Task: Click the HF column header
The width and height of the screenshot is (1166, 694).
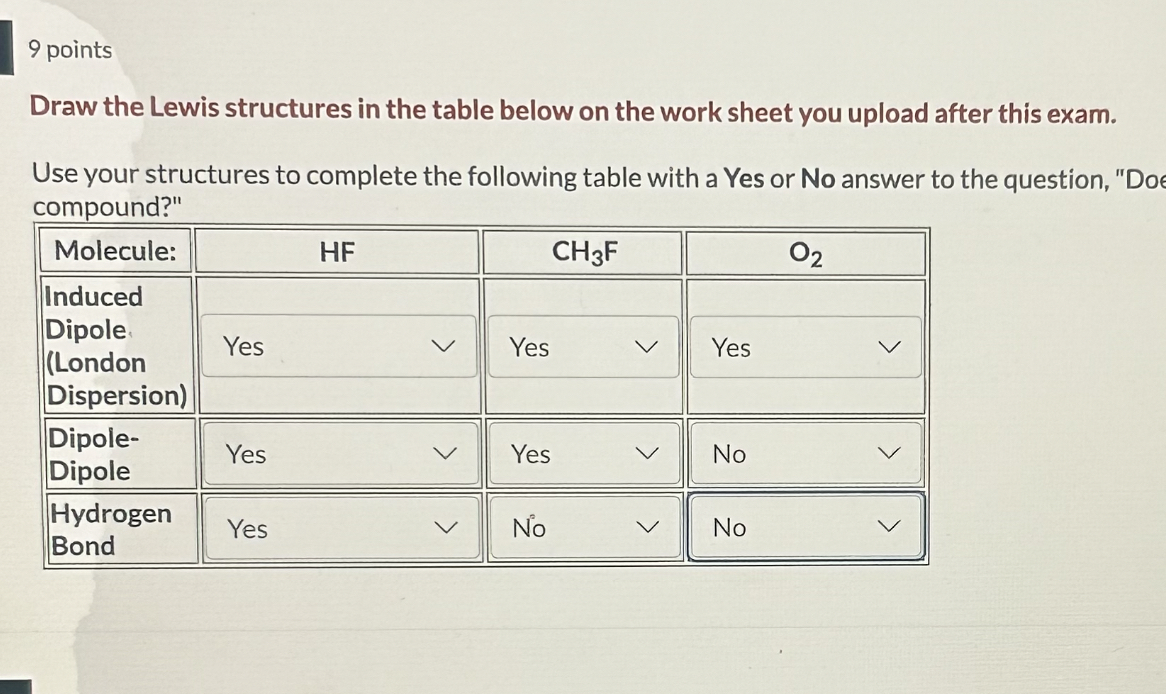Action: pos(337,252)
